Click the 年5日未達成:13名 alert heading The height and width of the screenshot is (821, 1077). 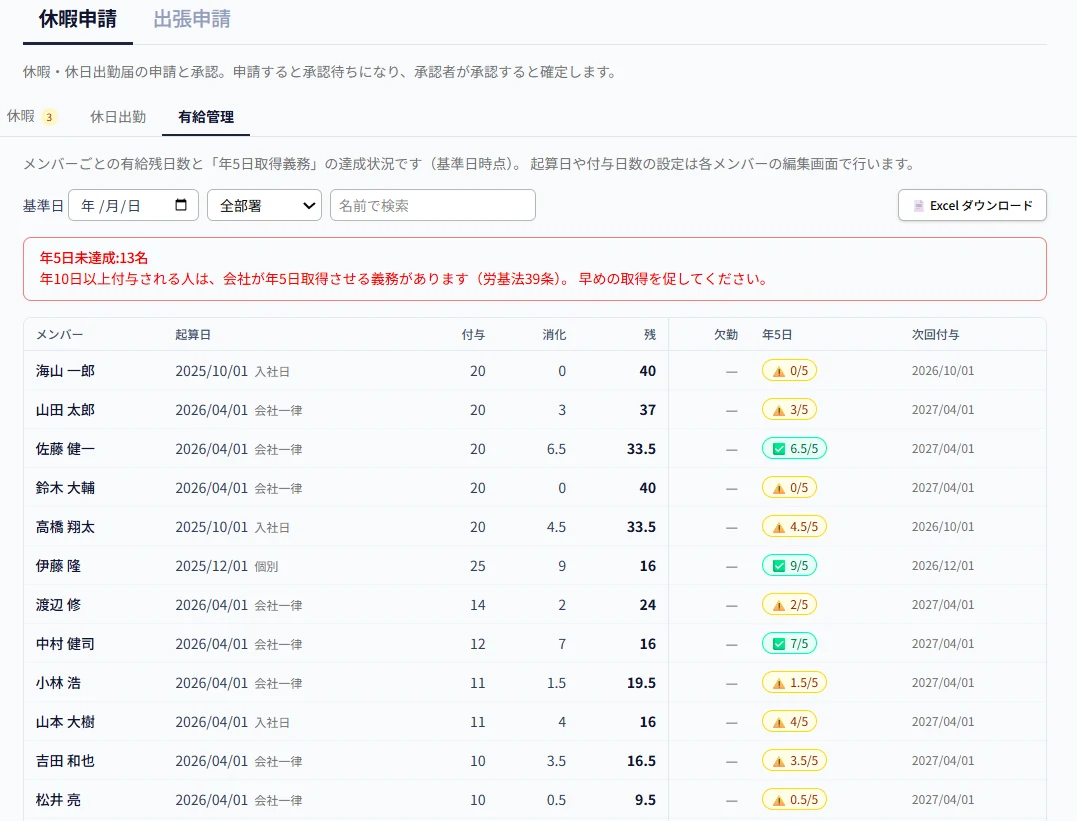coord(93,258)
